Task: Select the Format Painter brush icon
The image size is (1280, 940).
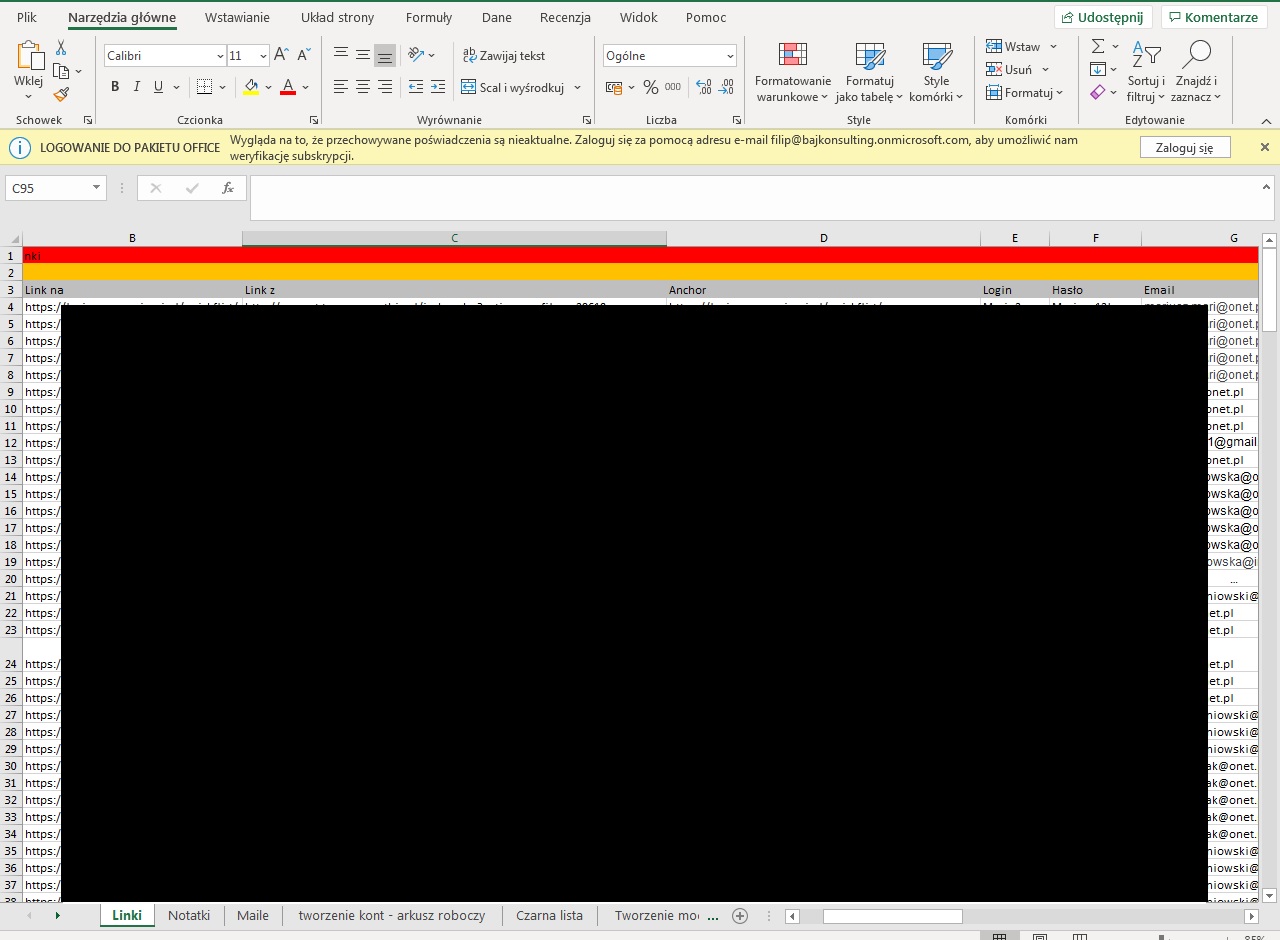Action: (x=61, y=94)
